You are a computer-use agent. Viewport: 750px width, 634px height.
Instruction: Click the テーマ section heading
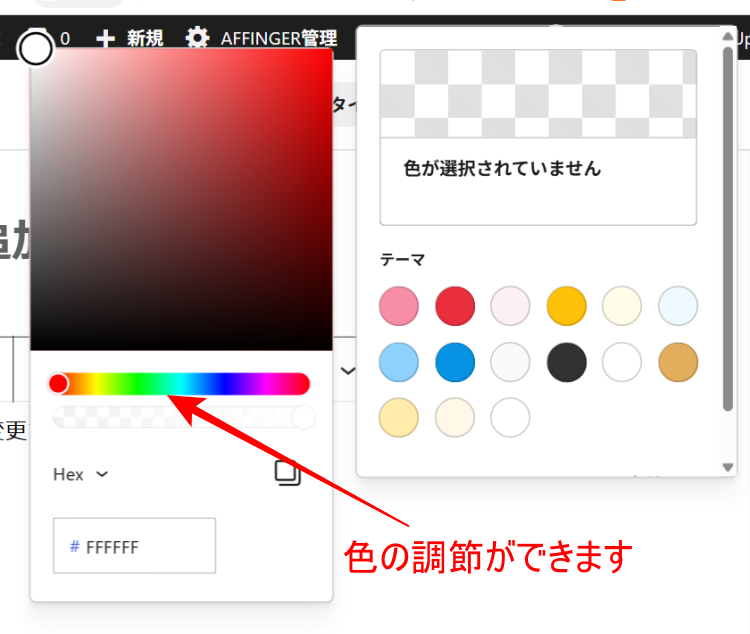click(402, 260)
